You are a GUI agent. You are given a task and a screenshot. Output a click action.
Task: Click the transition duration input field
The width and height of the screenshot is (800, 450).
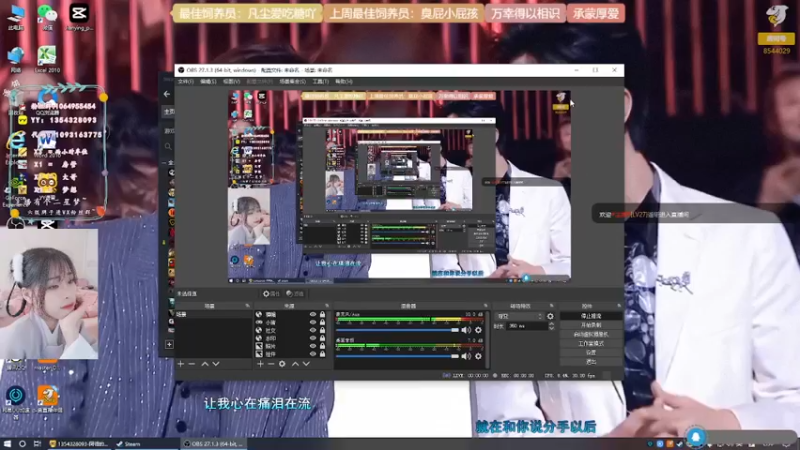point(526,326)
